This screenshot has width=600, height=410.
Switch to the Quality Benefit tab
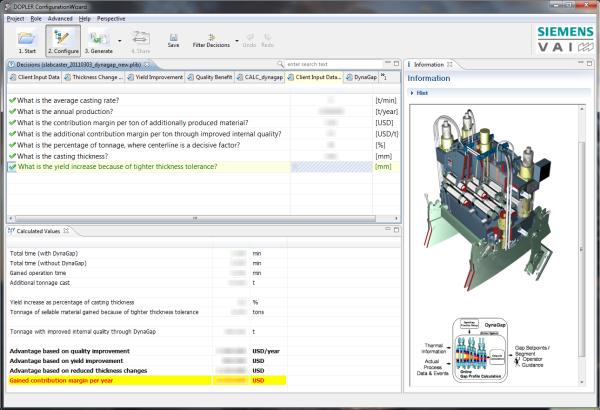tap(210, 77)
